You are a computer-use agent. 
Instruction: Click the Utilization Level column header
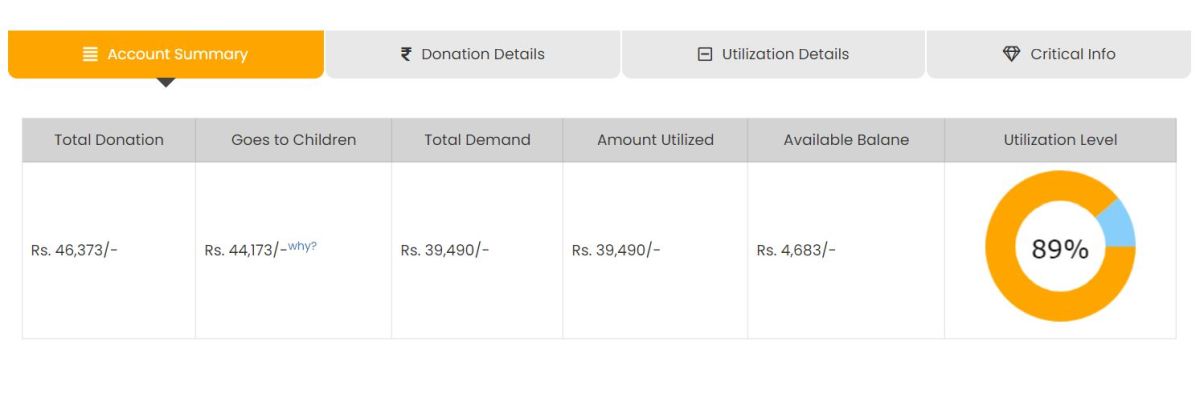tap(1060, 140)
